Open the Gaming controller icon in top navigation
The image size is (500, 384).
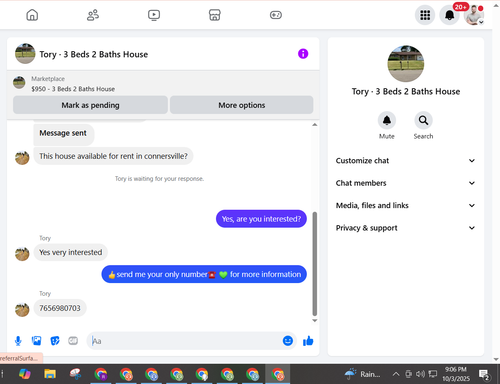pyautogui.click(x=276, y=15)
